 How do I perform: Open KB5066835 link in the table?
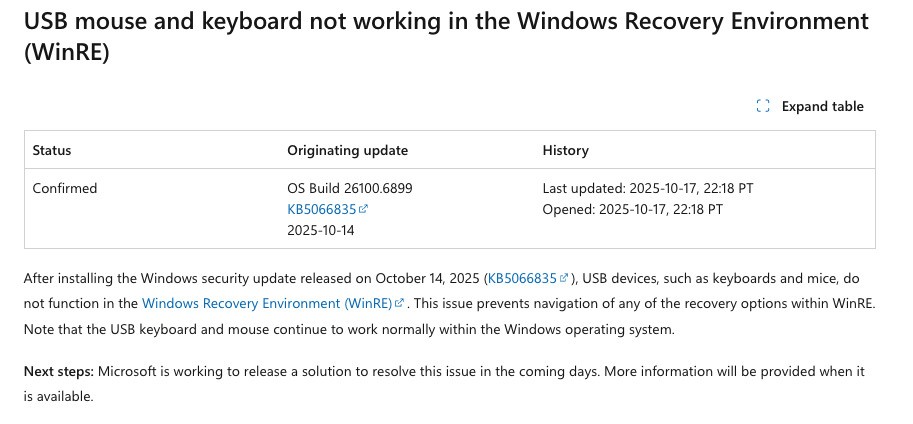[x=321, y=209]
